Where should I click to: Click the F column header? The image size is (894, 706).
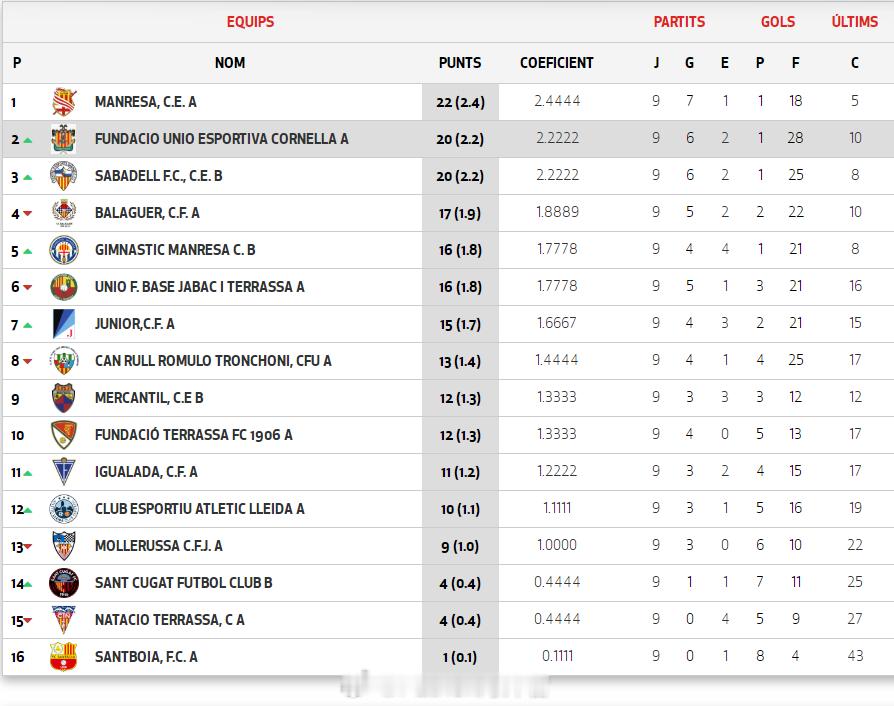pyautogui.click(x=795, y=63)
